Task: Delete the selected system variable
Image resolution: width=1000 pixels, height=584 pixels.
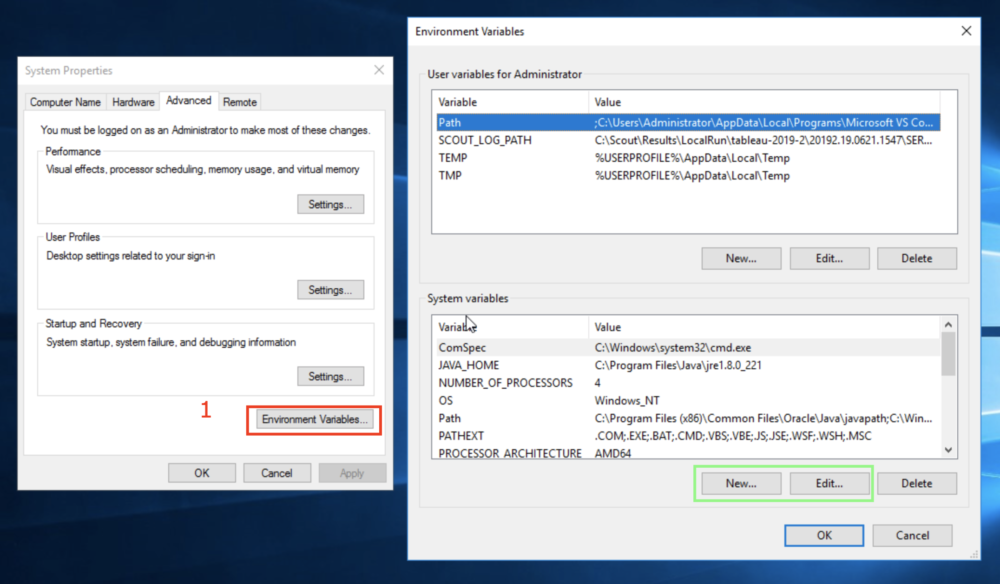Action: click(916, 483)
